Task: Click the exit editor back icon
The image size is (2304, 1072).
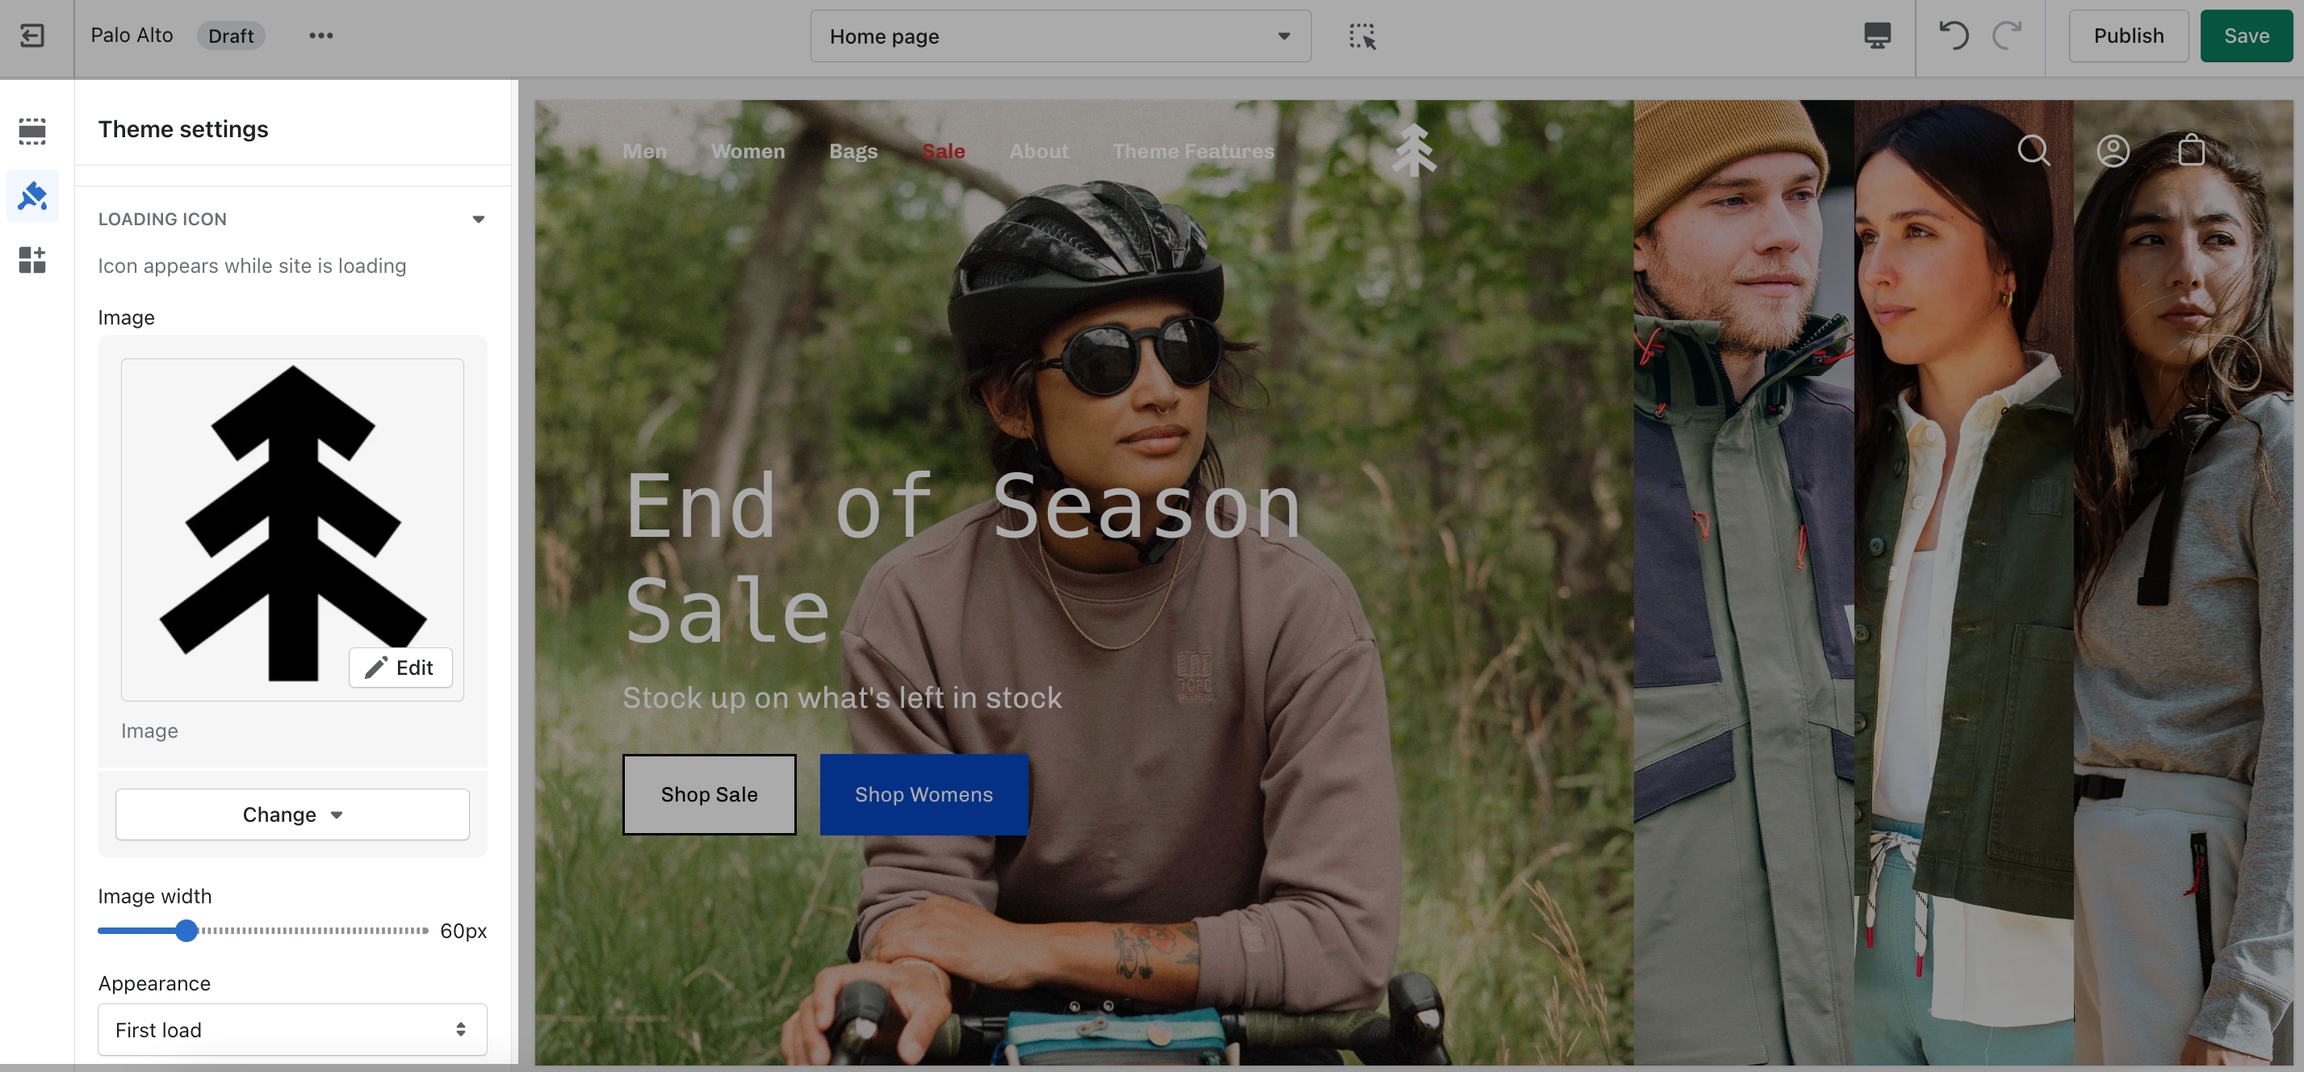Action: point(32,36)
